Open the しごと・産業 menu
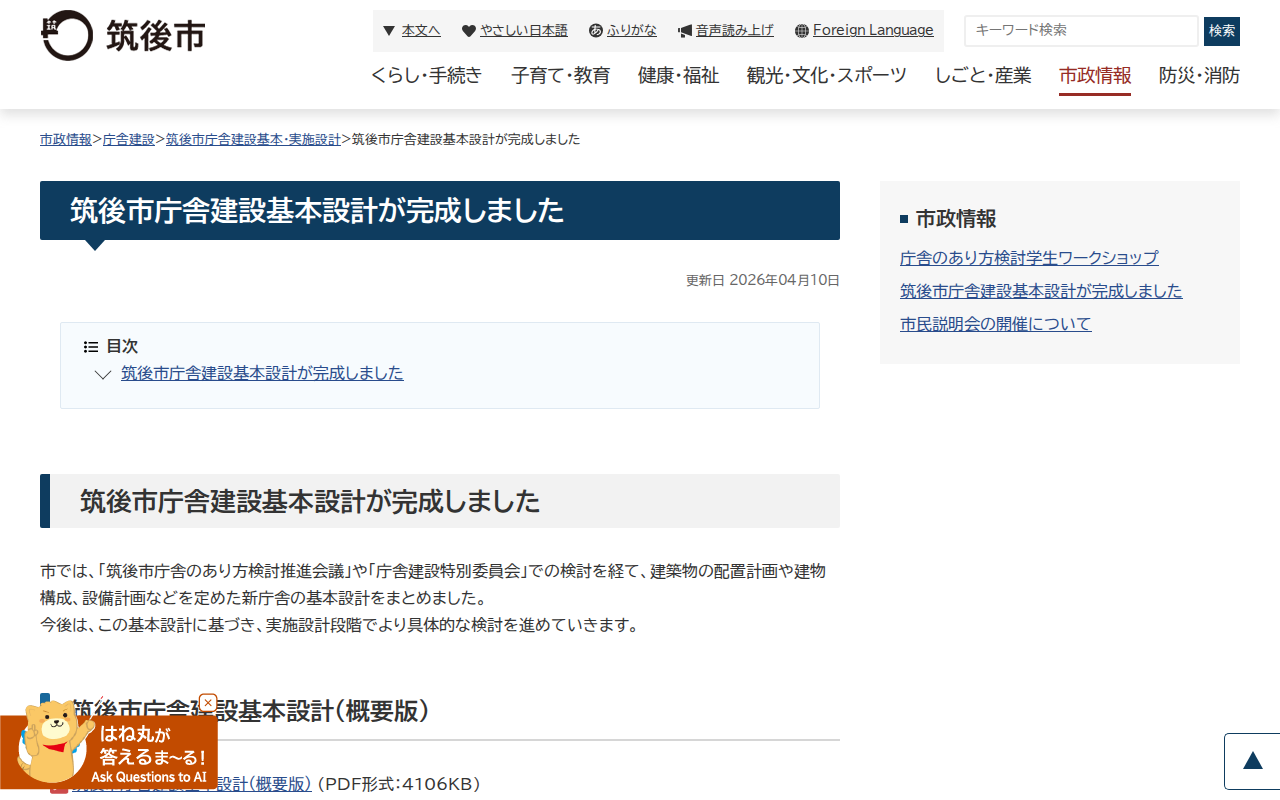 point(983,75)
